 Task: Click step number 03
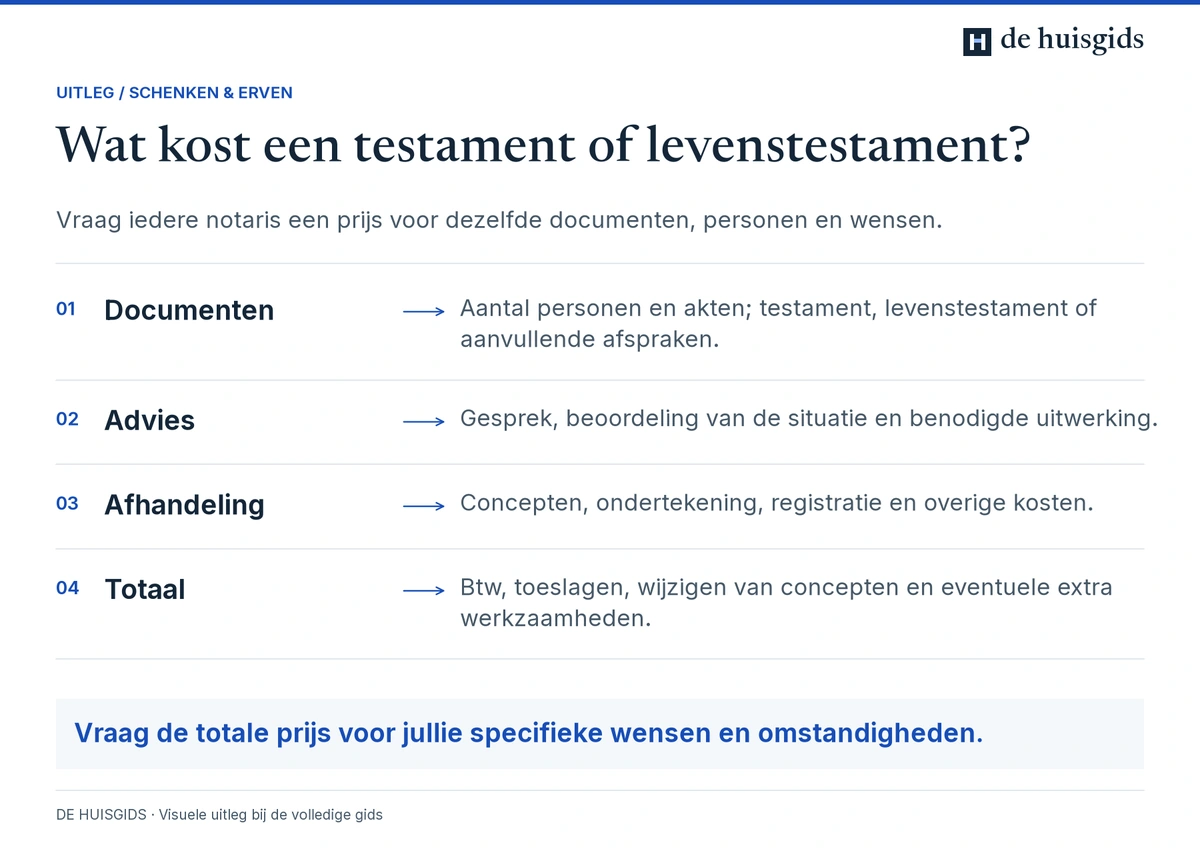click(67, 504)
